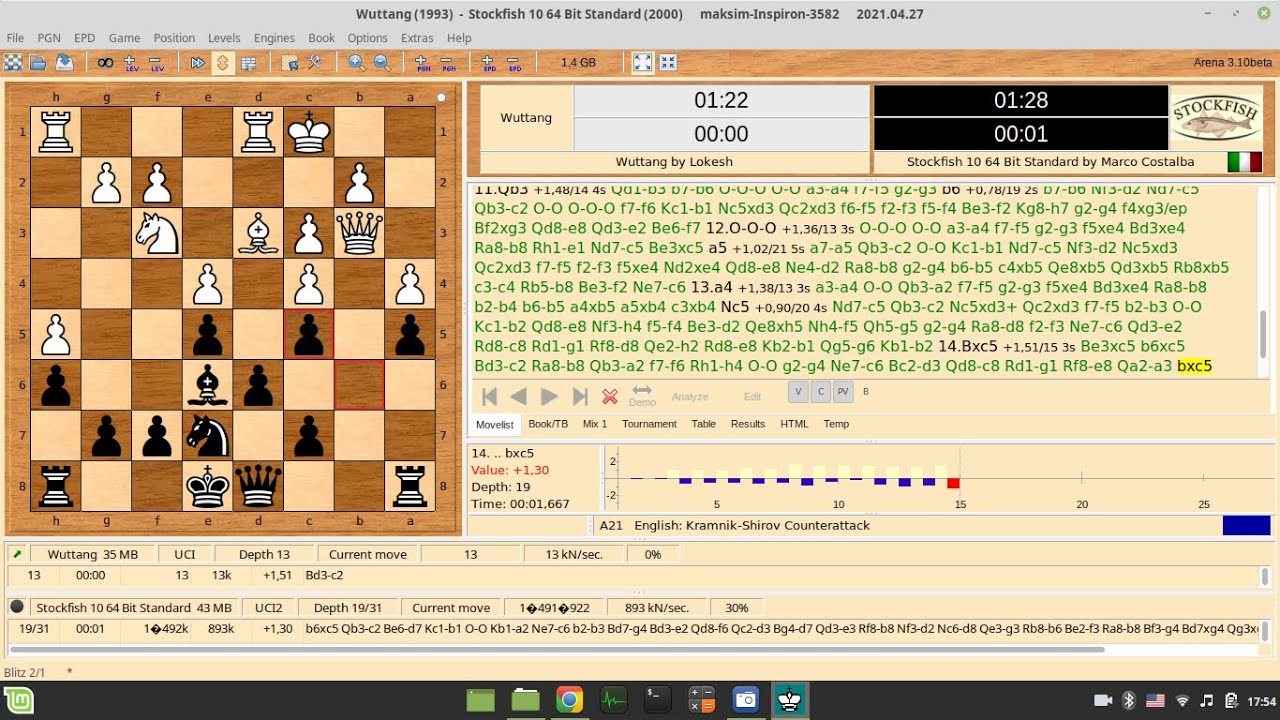This screenshot has width=1280, height=720.
Task: Switch to the Movelist tab
Action: click(x=494, y=424)
